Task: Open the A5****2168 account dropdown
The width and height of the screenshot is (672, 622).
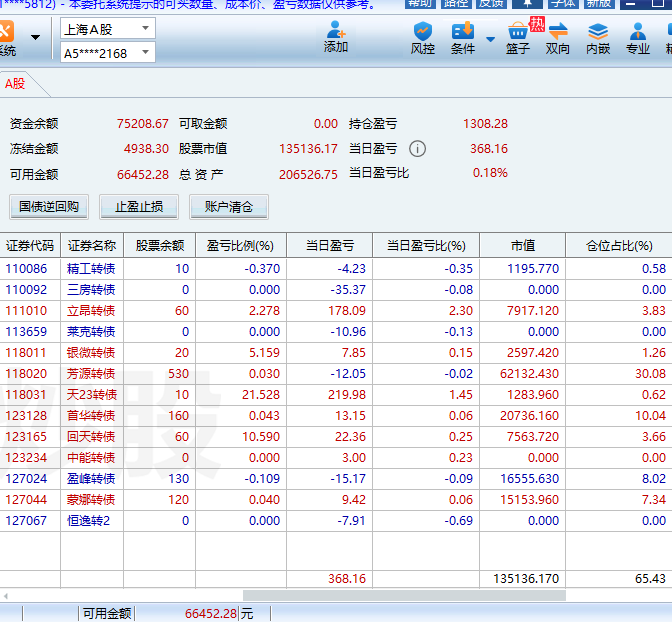Action: [145, 53]
